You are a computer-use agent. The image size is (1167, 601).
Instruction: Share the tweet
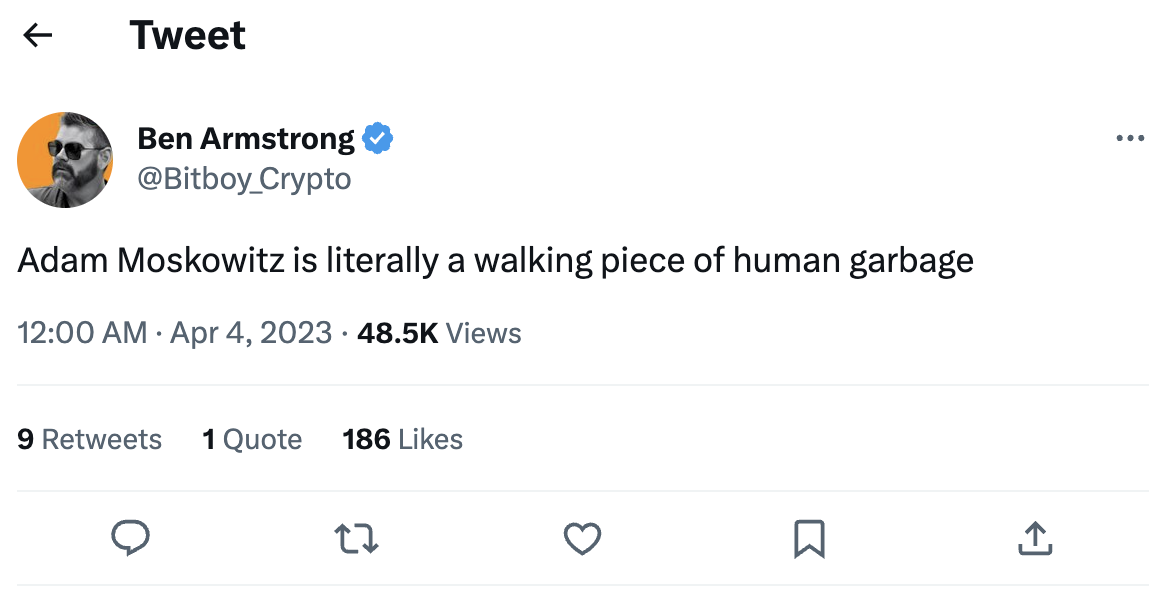tap(1034, 539)
